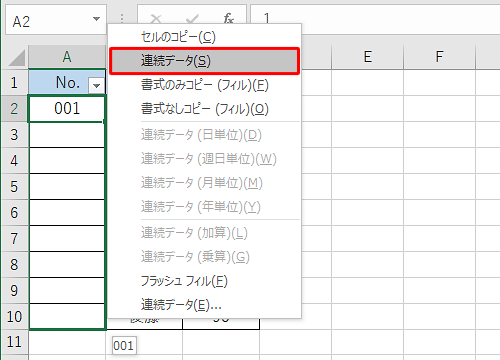Image resolution: width=500 pixels, height=360 pixels.
Task: Select column E header
Action: (368, 57)
